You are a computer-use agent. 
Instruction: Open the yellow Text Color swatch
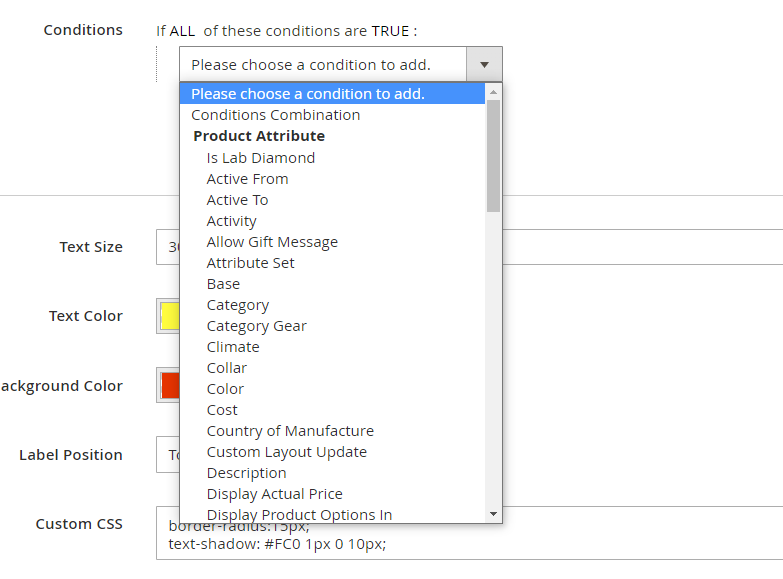pos(168,317)
